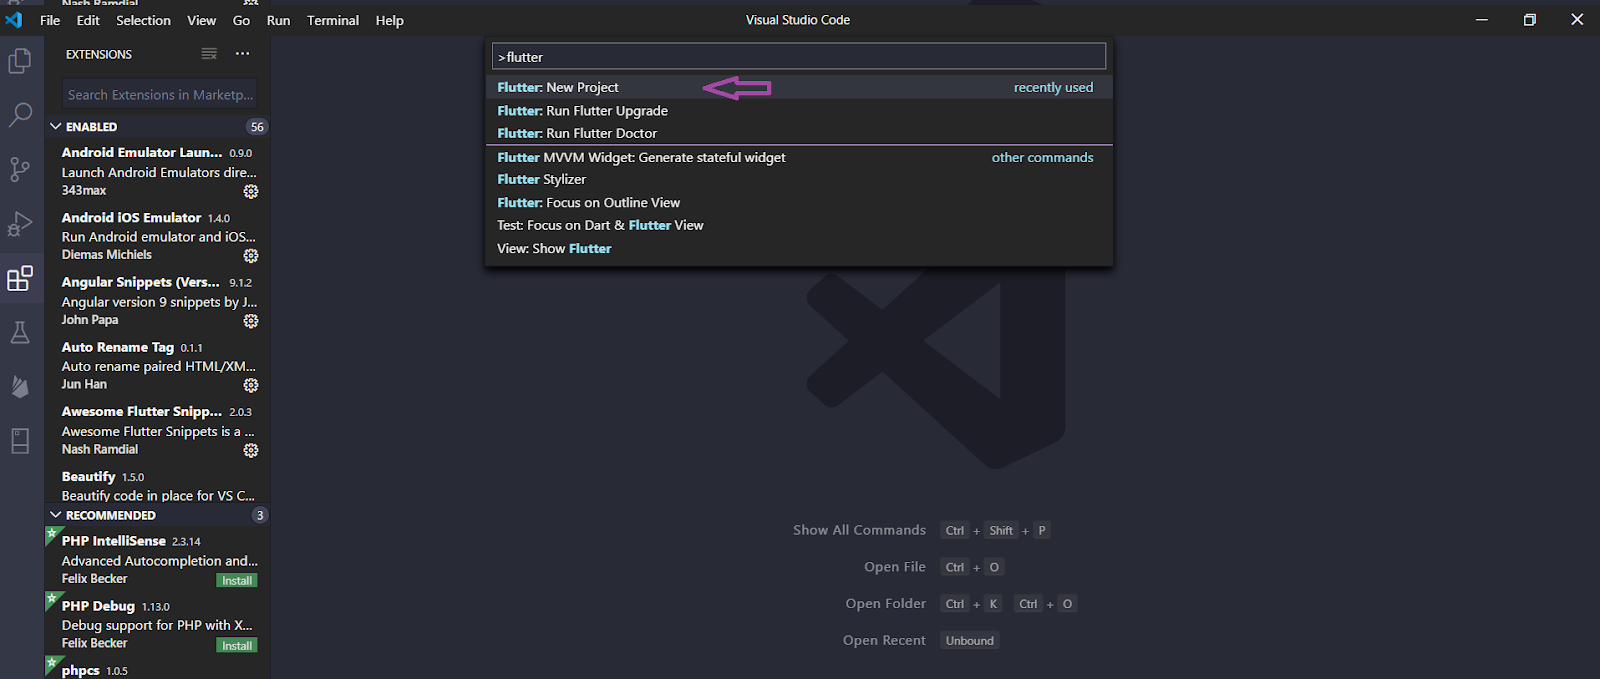Select View: Show Flutter command
1600x679 pixels.
798,248
